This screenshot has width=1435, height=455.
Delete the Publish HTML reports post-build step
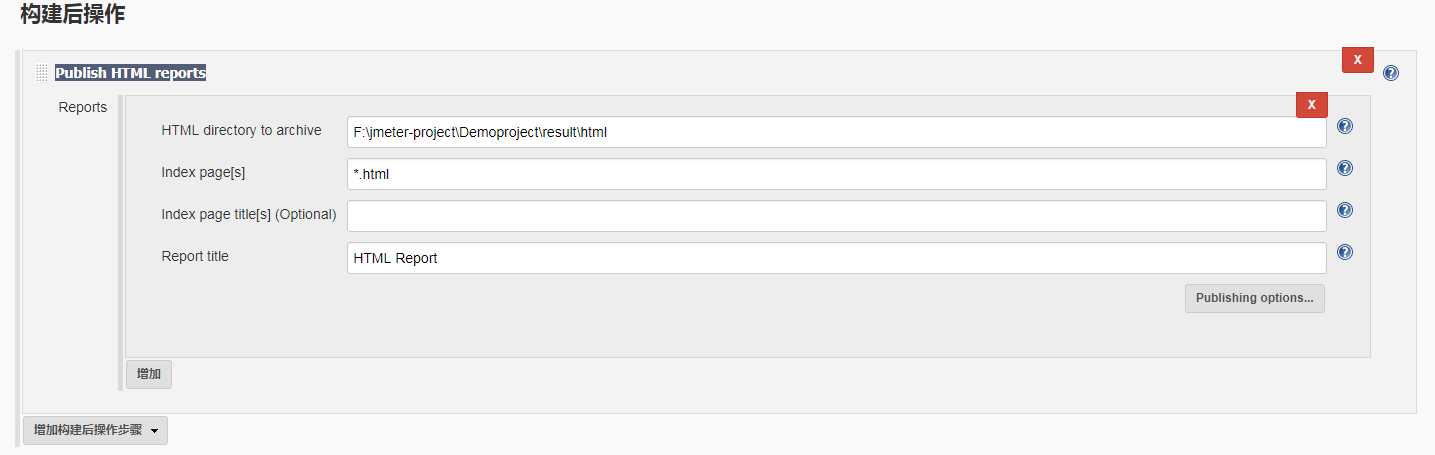[x=1357, y=60]
